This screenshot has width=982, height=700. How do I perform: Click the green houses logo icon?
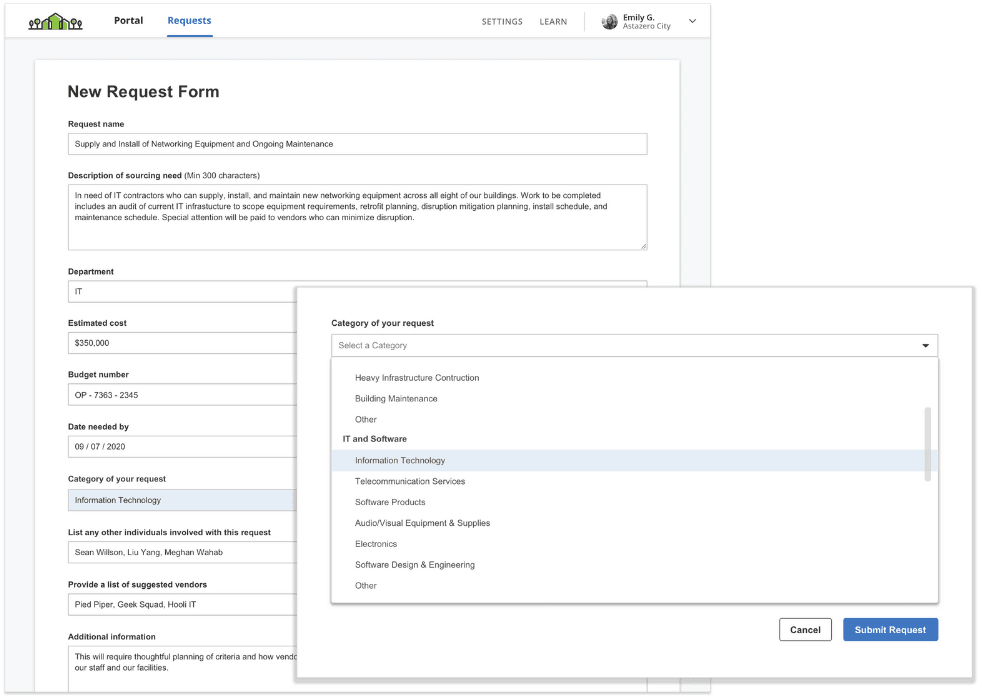click(x=55, y=21)
